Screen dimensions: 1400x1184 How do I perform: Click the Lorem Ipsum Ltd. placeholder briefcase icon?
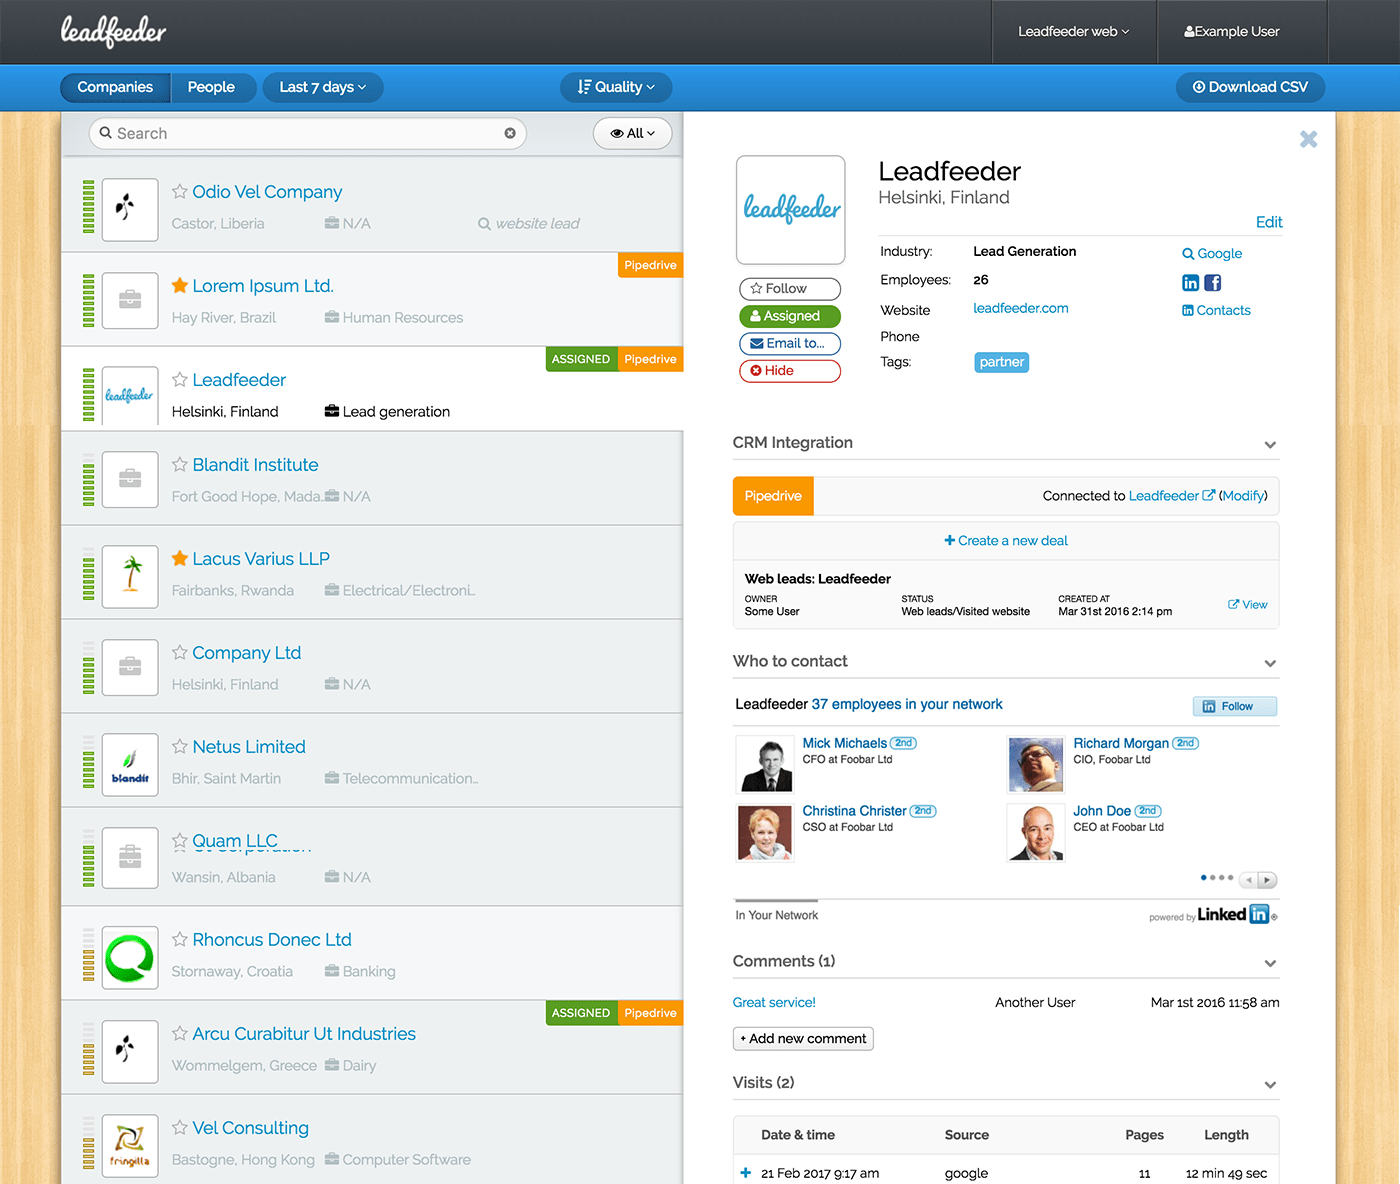pos(130,300)
